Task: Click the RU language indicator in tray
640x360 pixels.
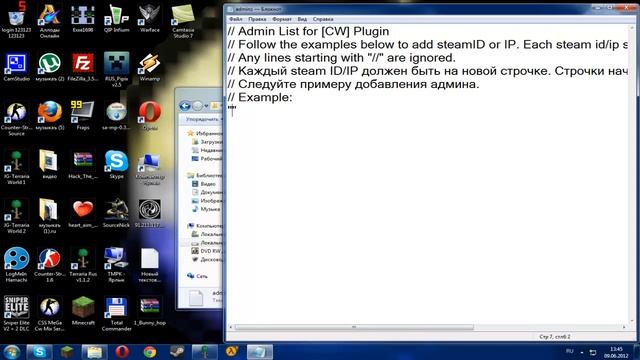Action: pyautogui.click(x=570, y=351)
